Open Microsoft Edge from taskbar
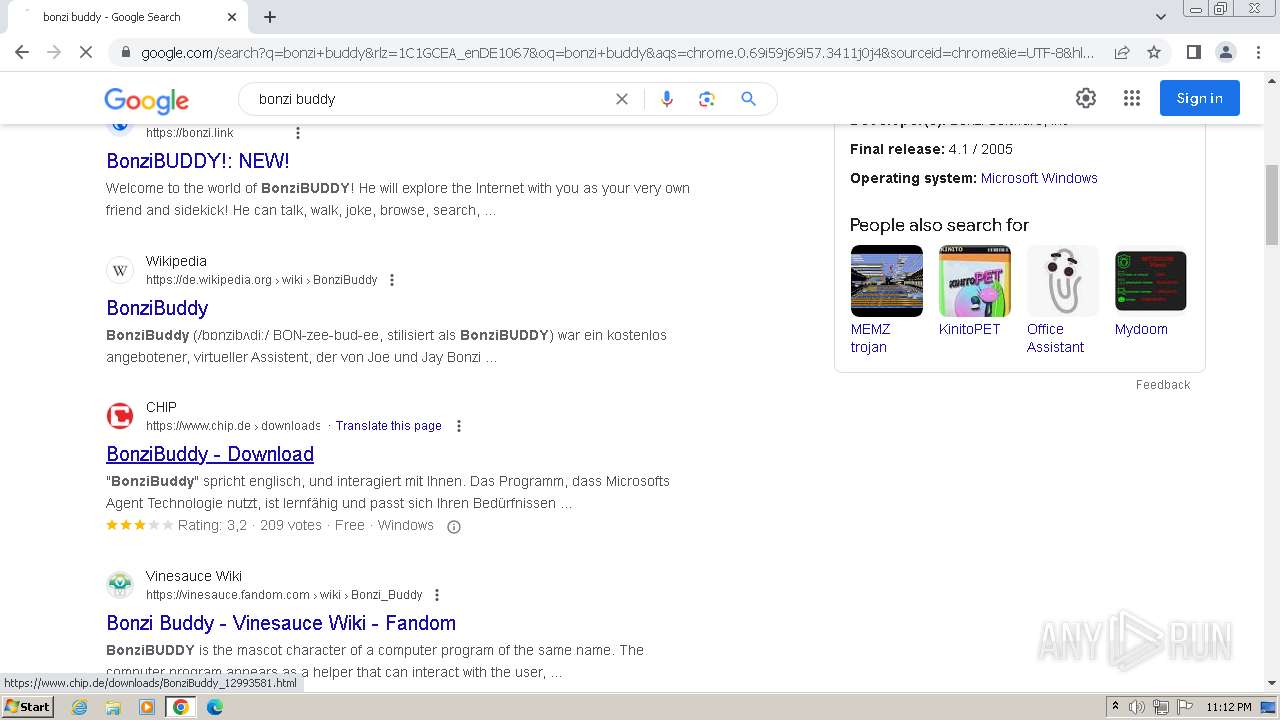This screenshot has height=720, width=1280. 215,707
